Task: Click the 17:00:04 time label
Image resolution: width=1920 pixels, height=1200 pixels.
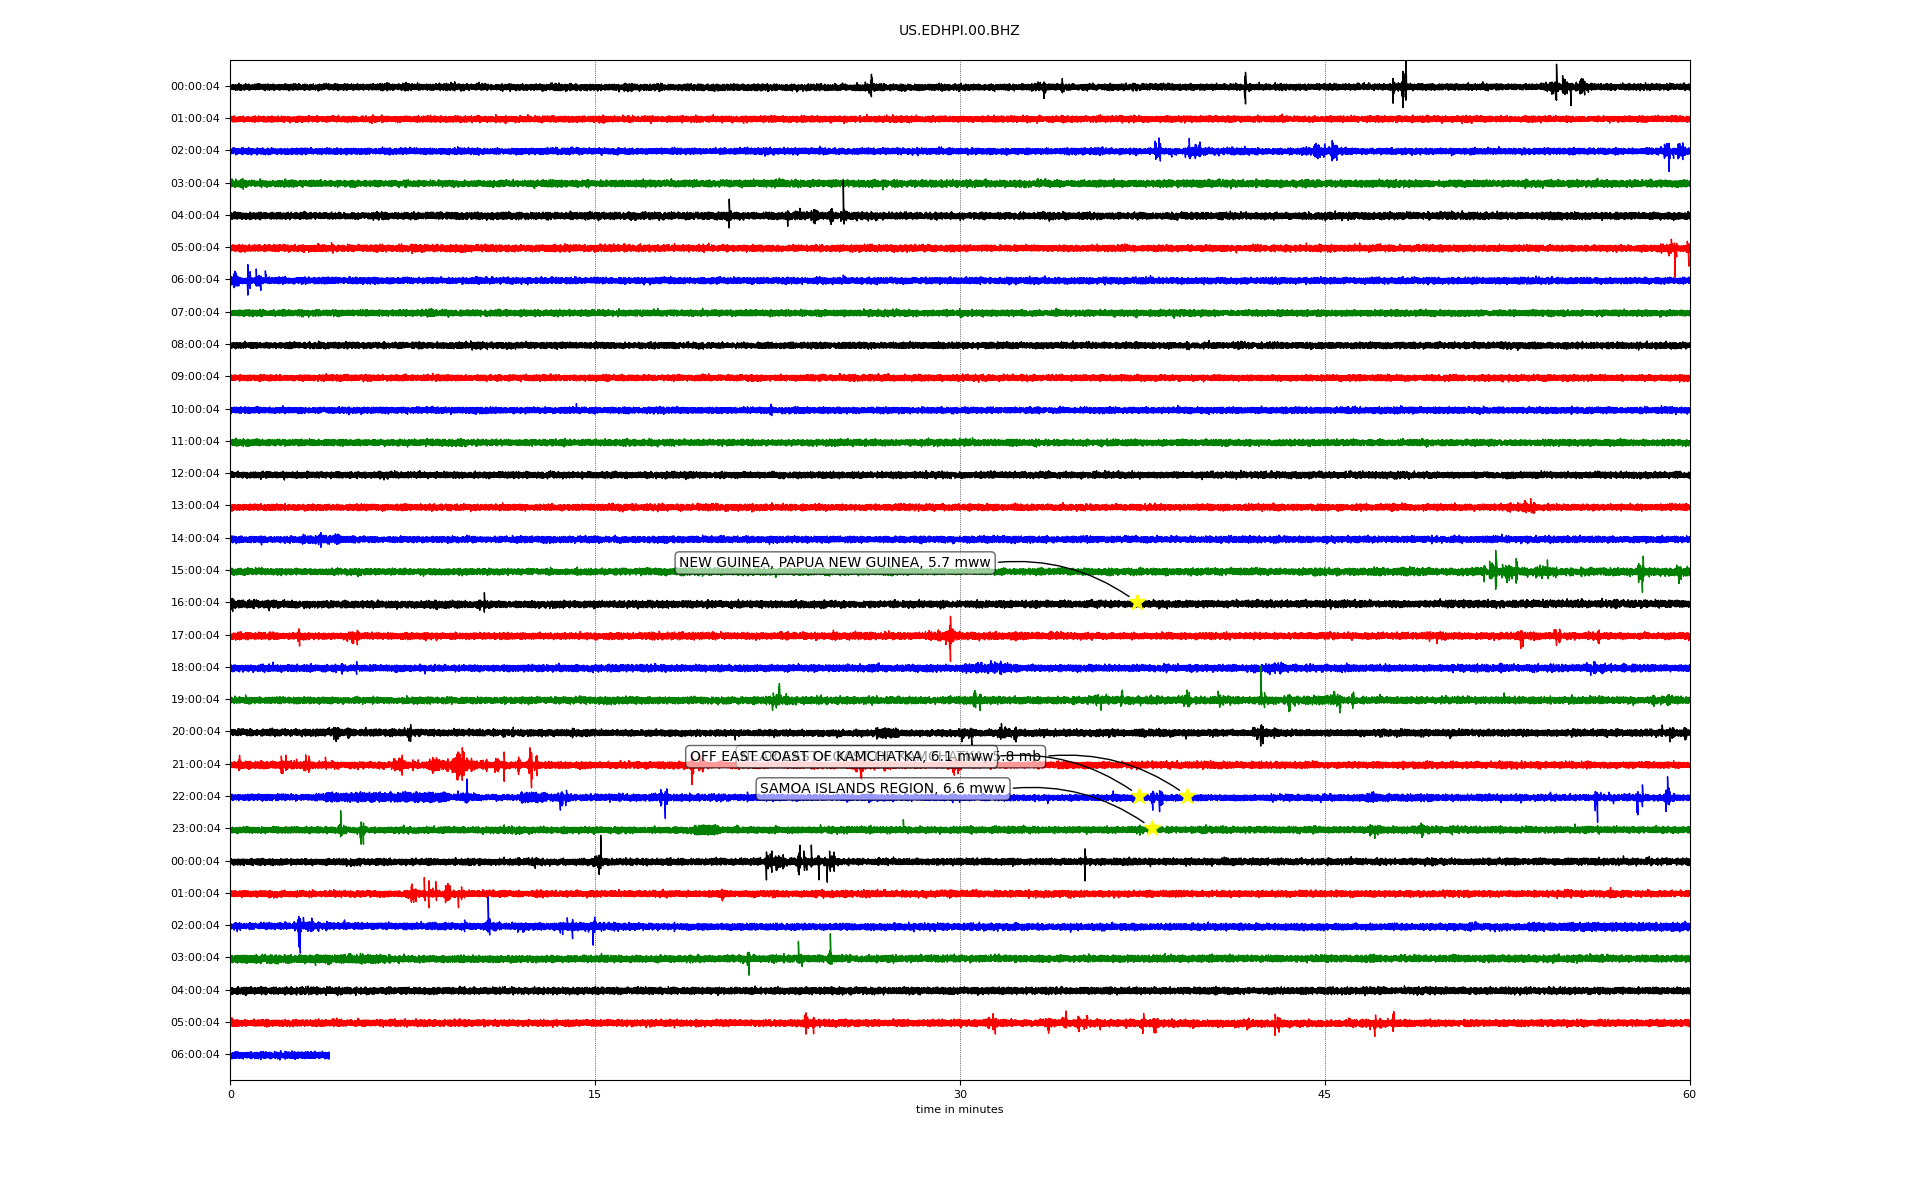Action: [x=195, y=636]
